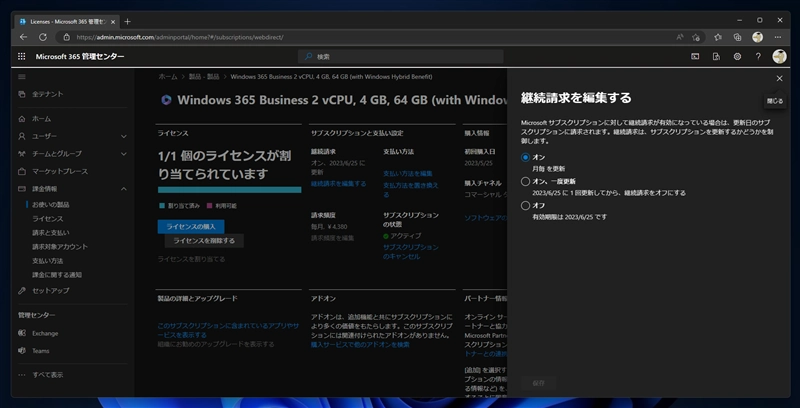Screen dimensions: 800x408
Task: Open the account profile picture in header
Action: [x=779, y=57]
